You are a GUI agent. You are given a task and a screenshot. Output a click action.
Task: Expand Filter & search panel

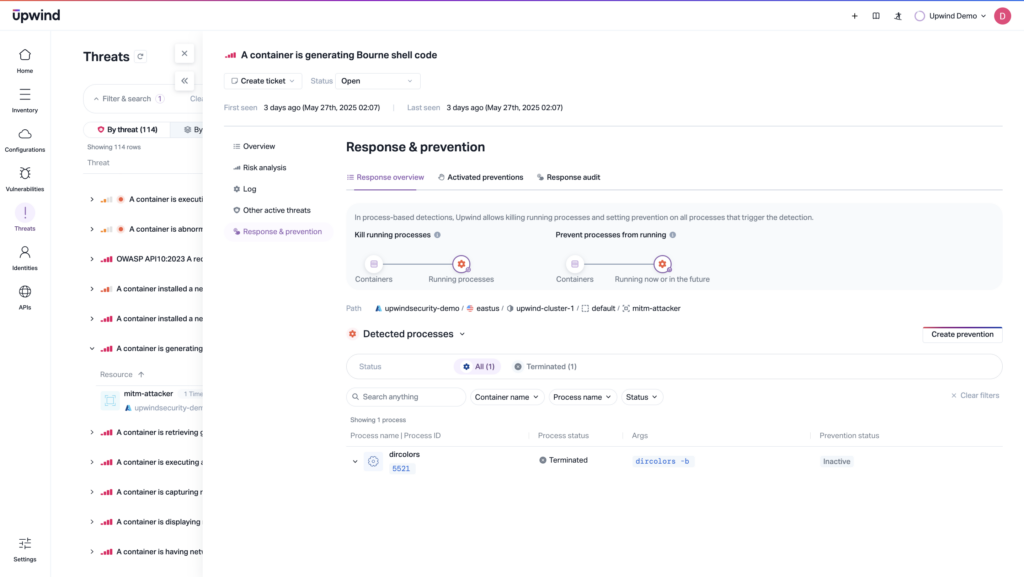pyautogui.click(x=128, y=99)
